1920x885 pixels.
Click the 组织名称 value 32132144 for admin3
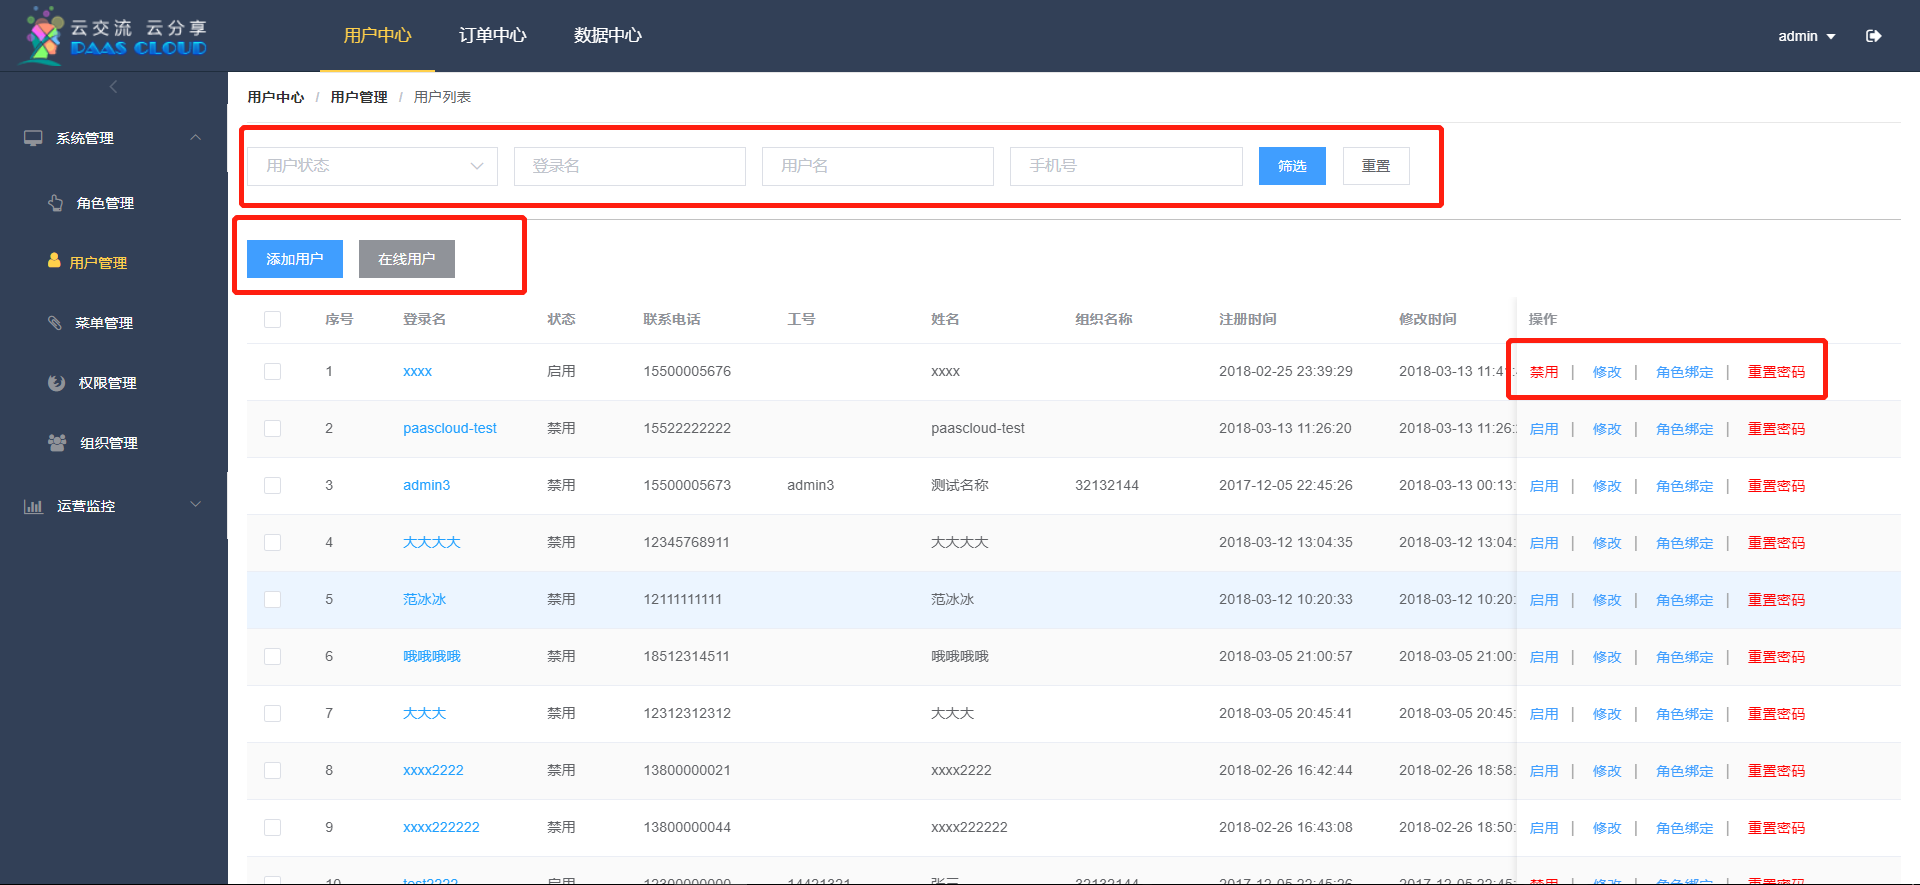point(1107,485)
